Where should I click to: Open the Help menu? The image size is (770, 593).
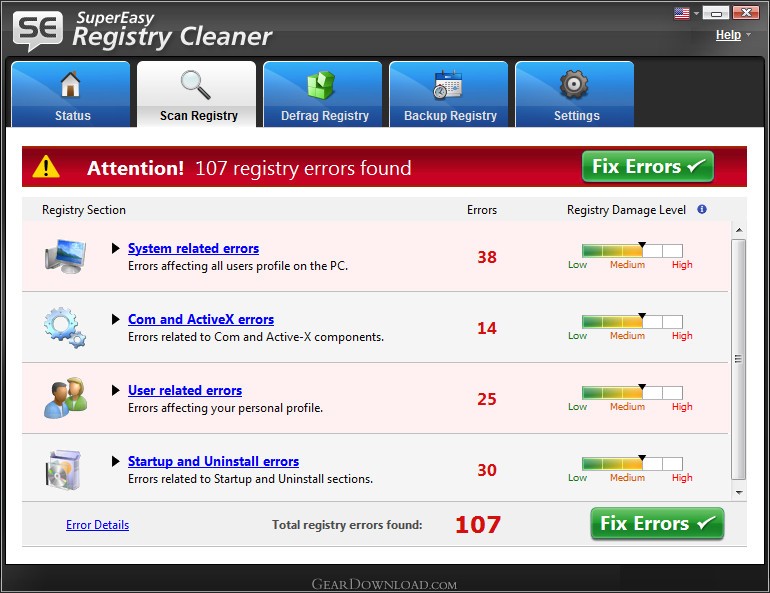coord(728,35)
